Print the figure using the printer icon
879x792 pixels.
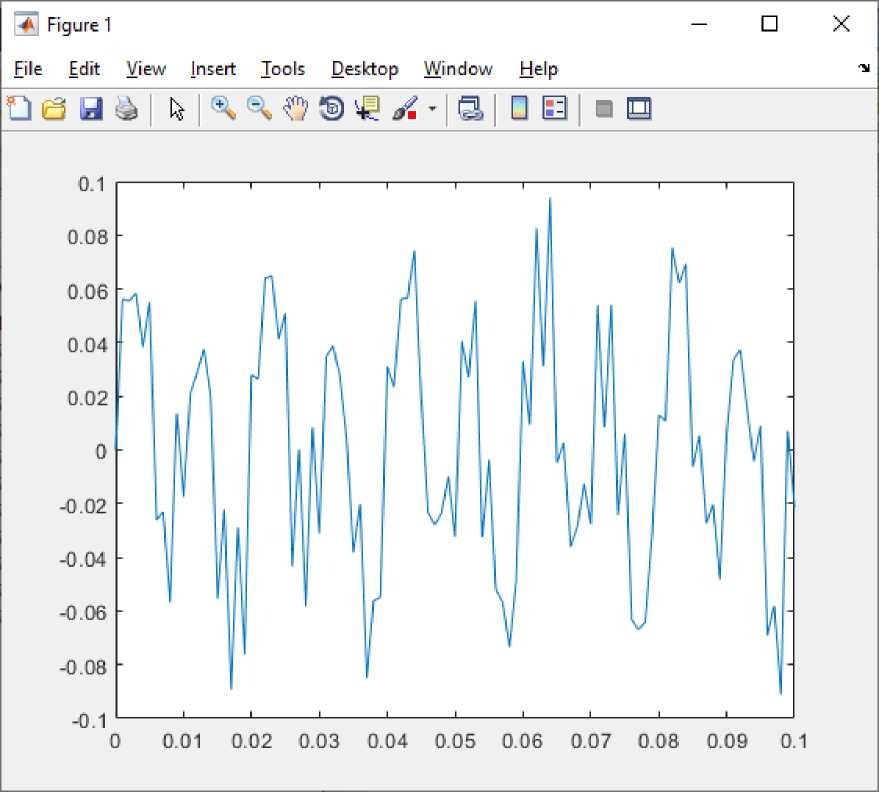point(126,109)
